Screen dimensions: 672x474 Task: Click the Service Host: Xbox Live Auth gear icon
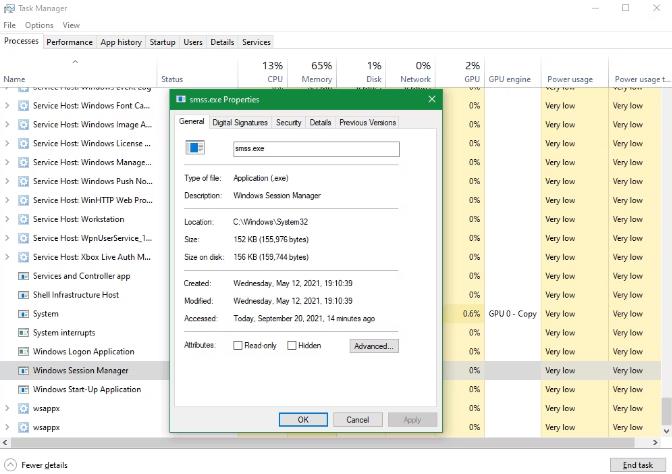23,257
